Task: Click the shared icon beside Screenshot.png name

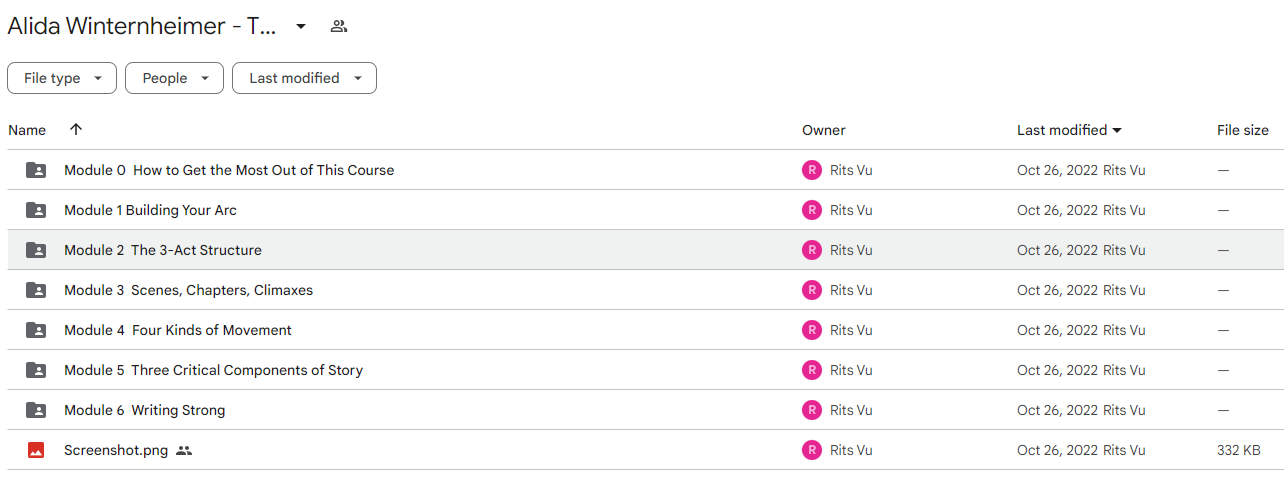Action: click(x=184, y=451)
